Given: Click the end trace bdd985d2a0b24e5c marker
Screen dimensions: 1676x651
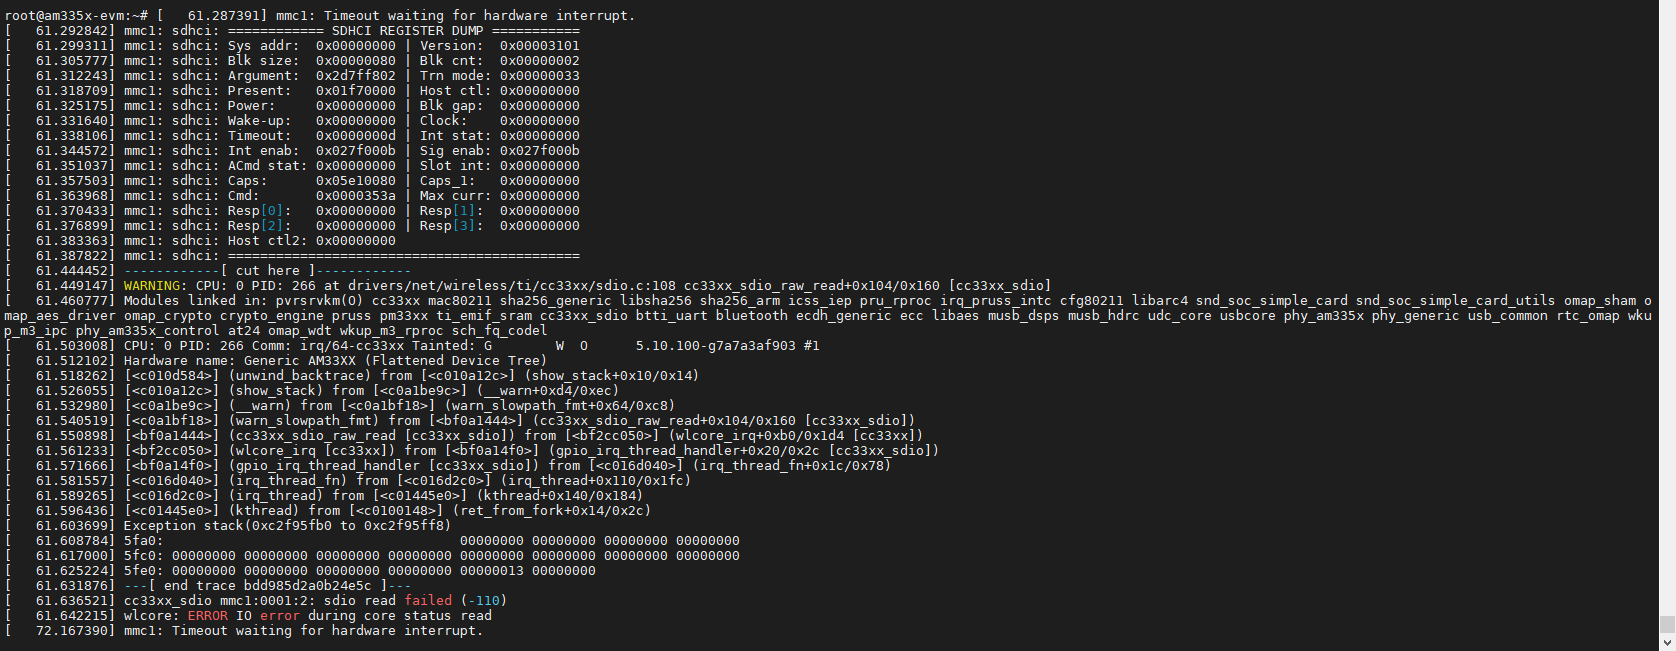Looking at the screenshot, I should 267,586.
